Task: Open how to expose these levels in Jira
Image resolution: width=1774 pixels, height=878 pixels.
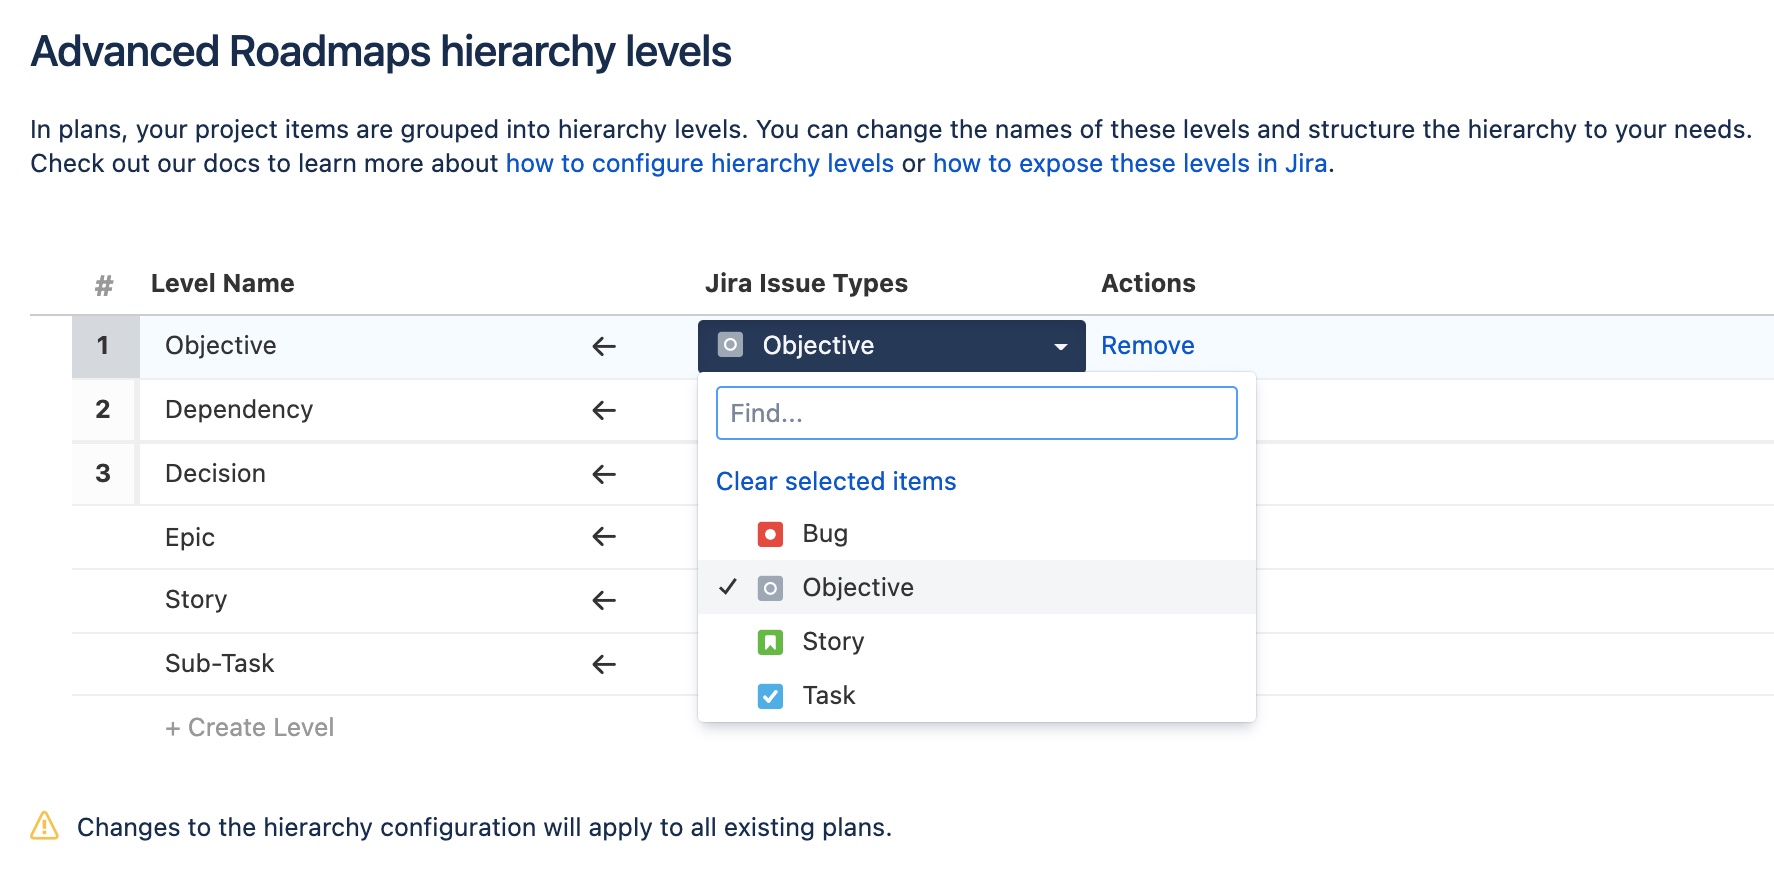Action: [1130, 164]
